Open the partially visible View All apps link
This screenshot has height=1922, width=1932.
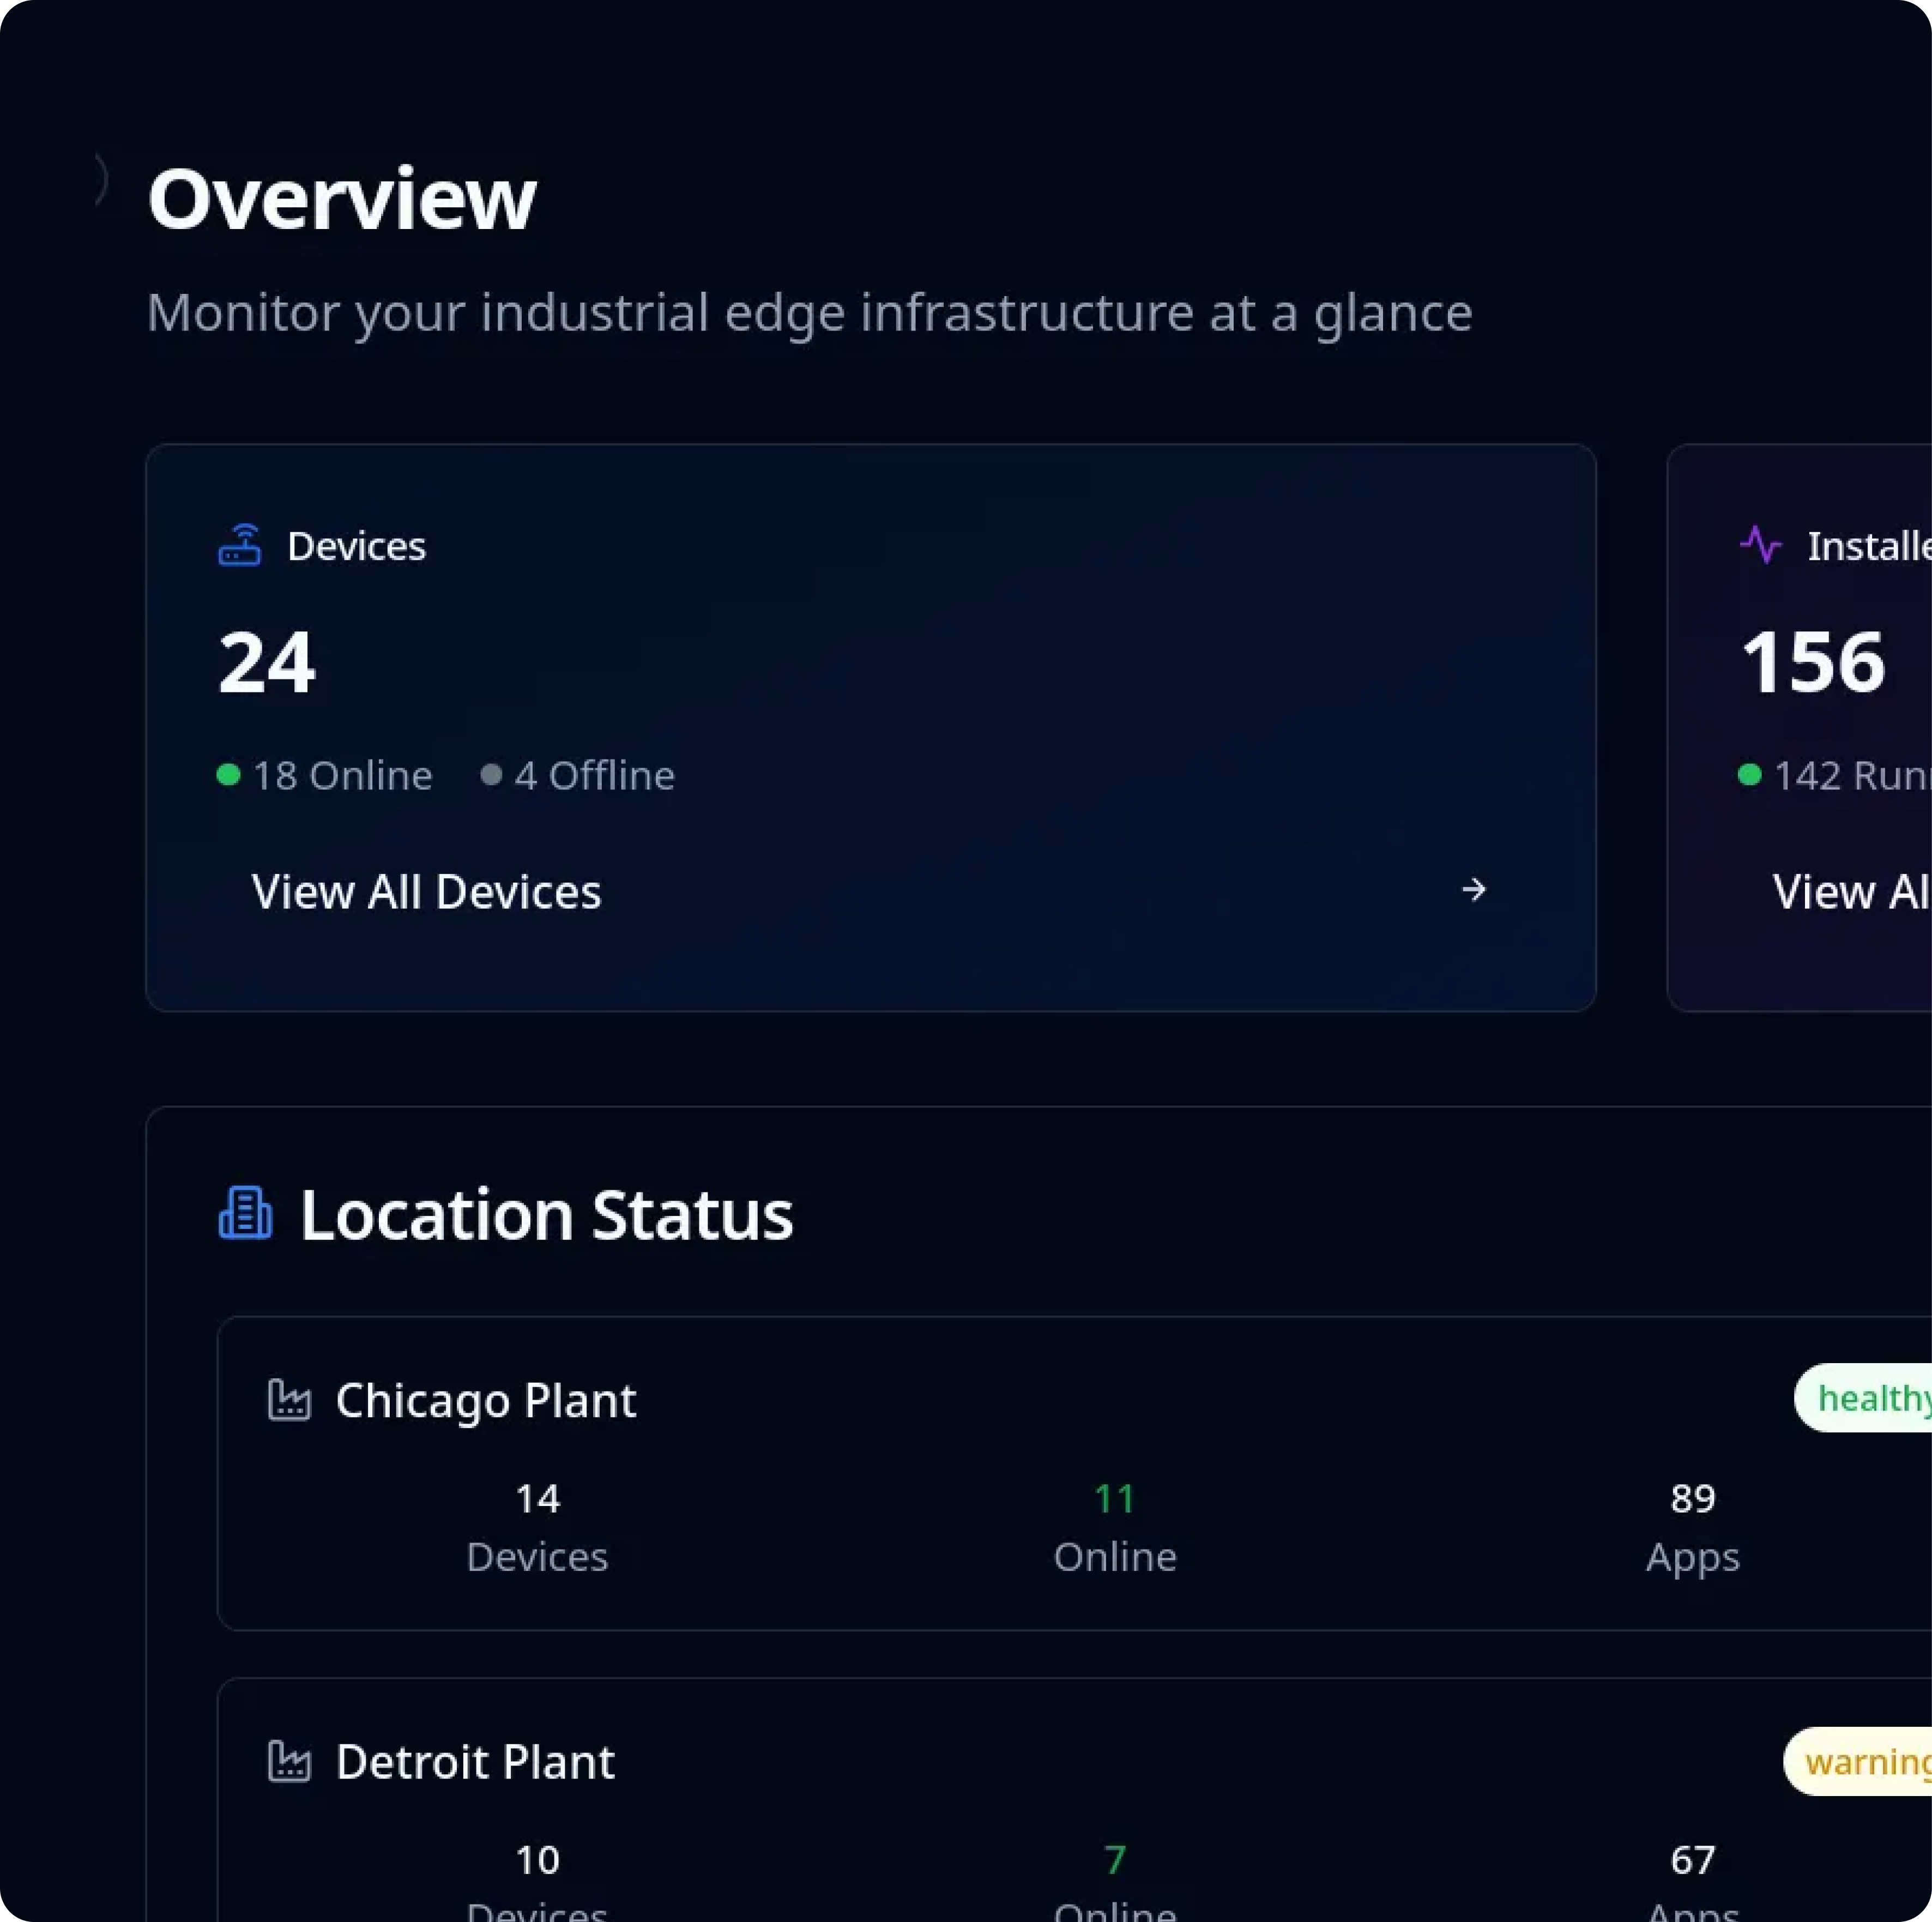click(1849, 892)
